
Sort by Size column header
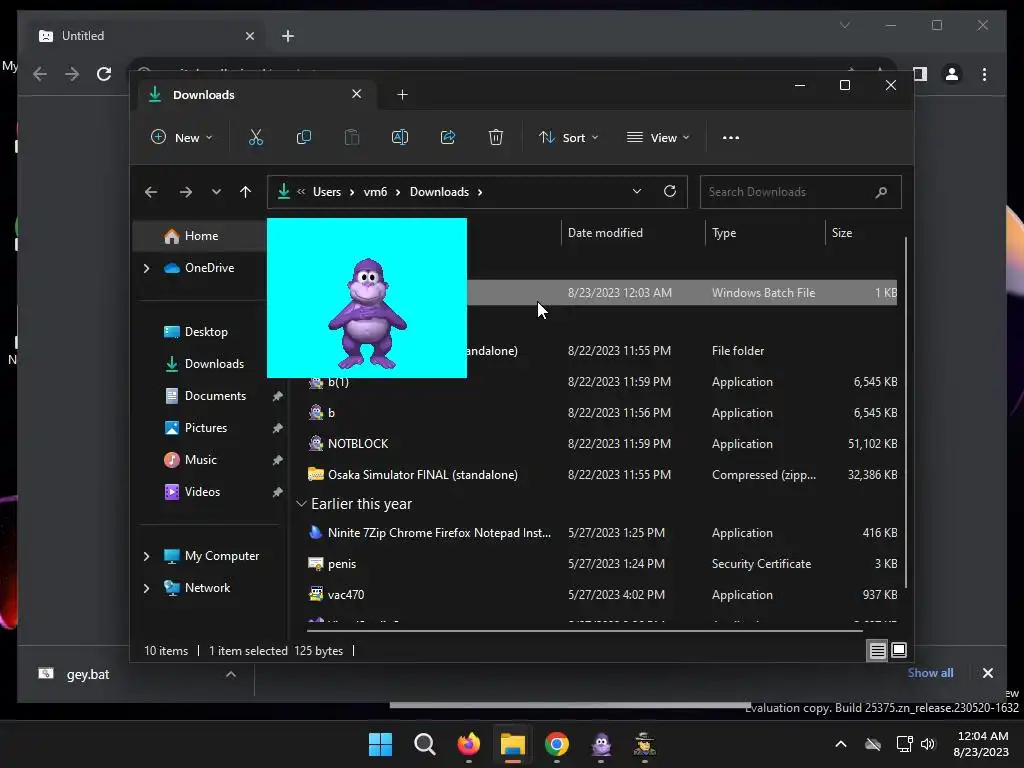(862, 233)
